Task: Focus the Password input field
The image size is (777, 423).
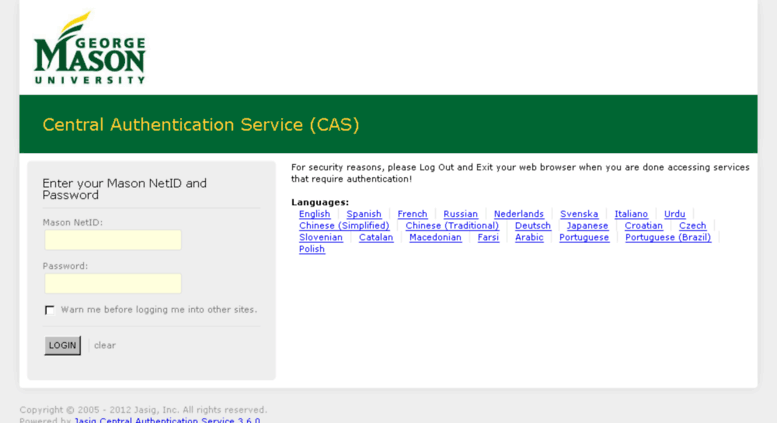Action: tap(113, 283)
